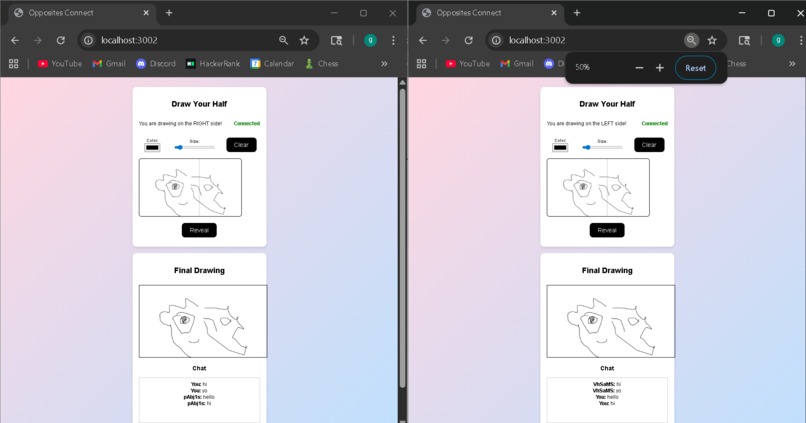Open HackerRank bookmark in left window
Viewport: 806px width, 423px height.
tap(213, 64)
